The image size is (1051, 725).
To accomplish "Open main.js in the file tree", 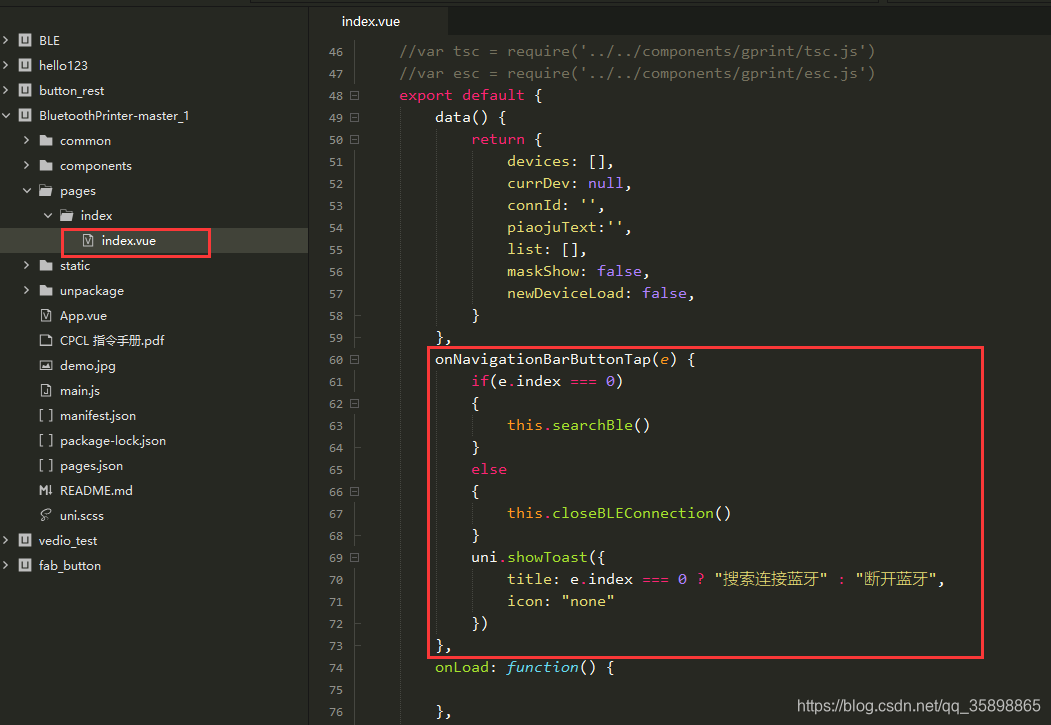I will click(80, 391).
